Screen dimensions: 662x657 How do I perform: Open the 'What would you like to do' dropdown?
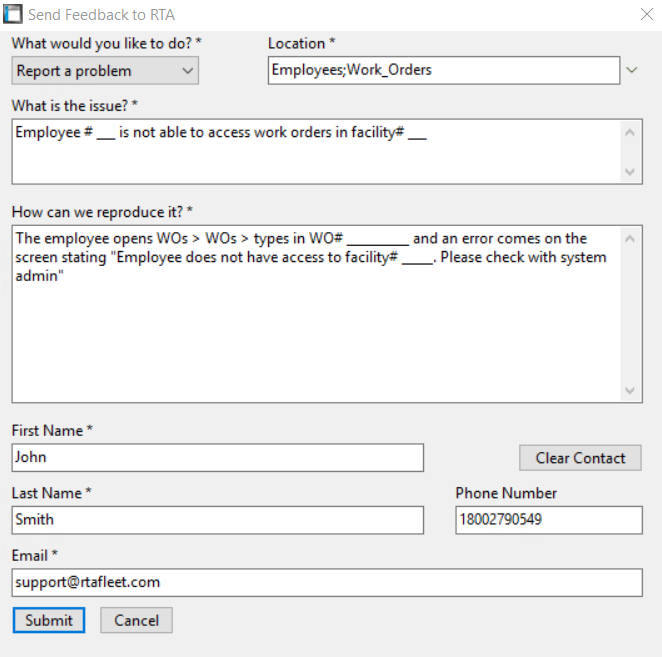tap(105, 71)
